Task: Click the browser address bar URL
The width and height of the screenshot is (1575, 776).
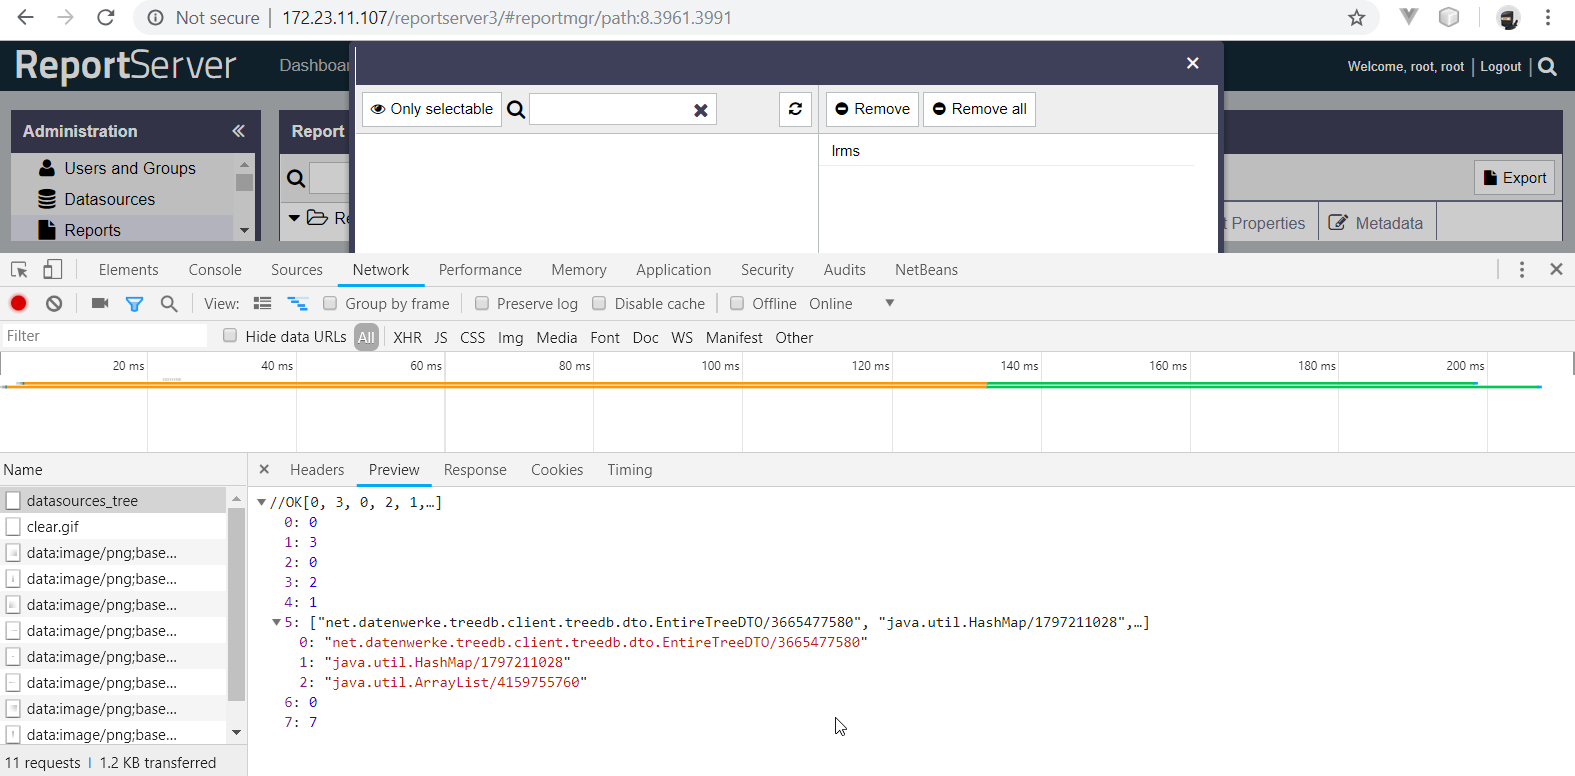Action: pyautogui.click(x=506, y=18)
